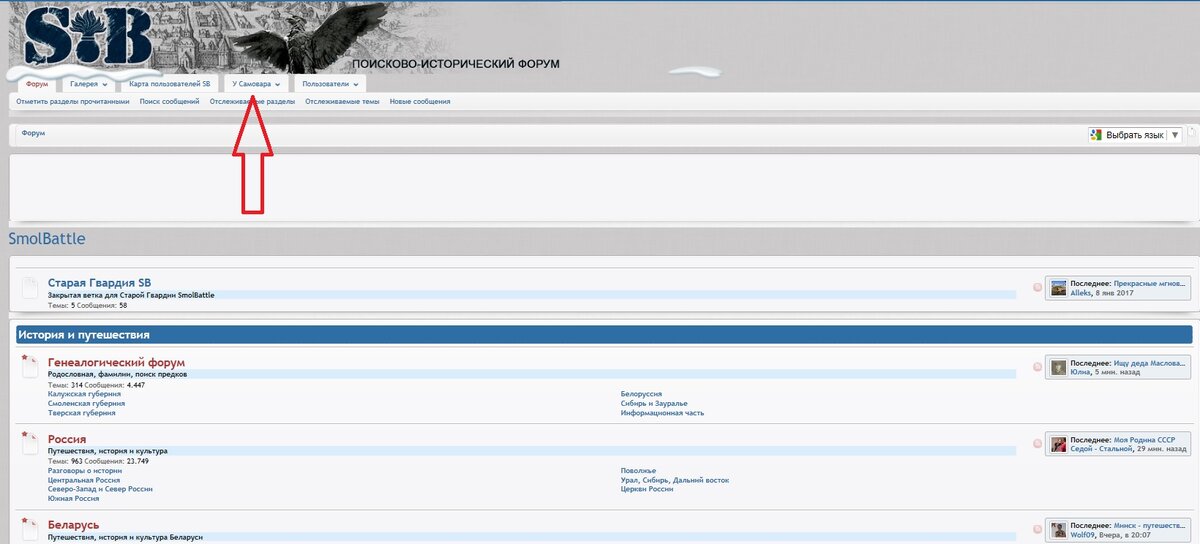This screenshot has height=544, width=1200.
Task: Expand the У Самовара tab dropdown arrow
Action: pyautogui.click(x=277, y=85)
